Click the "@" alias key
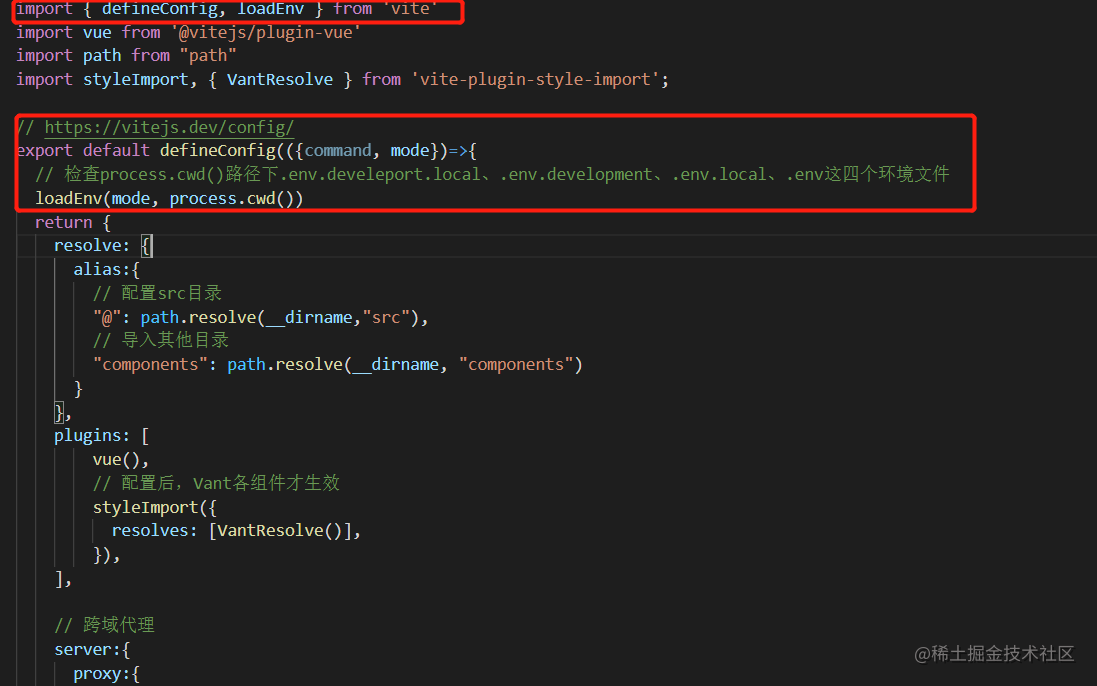Screen dimensions: 1097x686 click(107, 317)
